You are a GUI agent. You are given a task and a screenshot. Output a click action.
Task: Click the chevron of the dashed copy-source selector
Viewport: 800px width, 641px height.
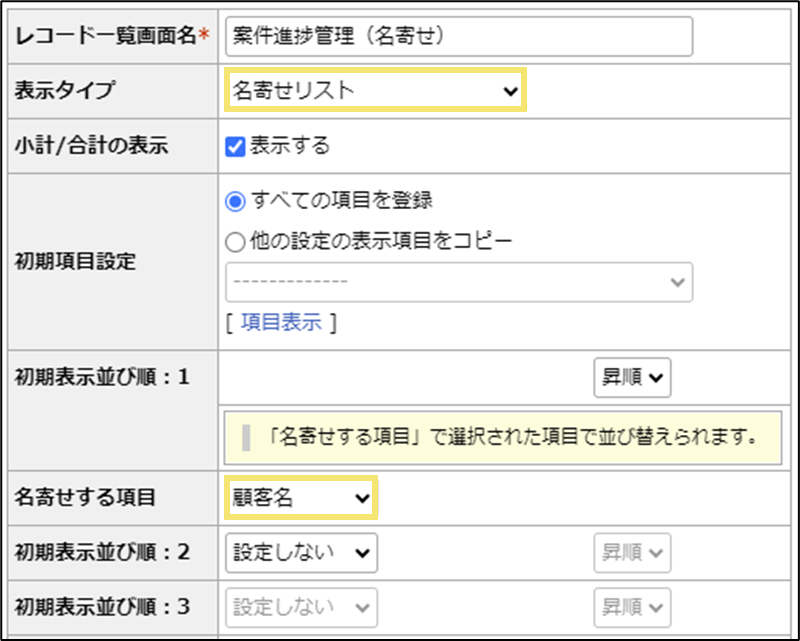pos(676,282)
